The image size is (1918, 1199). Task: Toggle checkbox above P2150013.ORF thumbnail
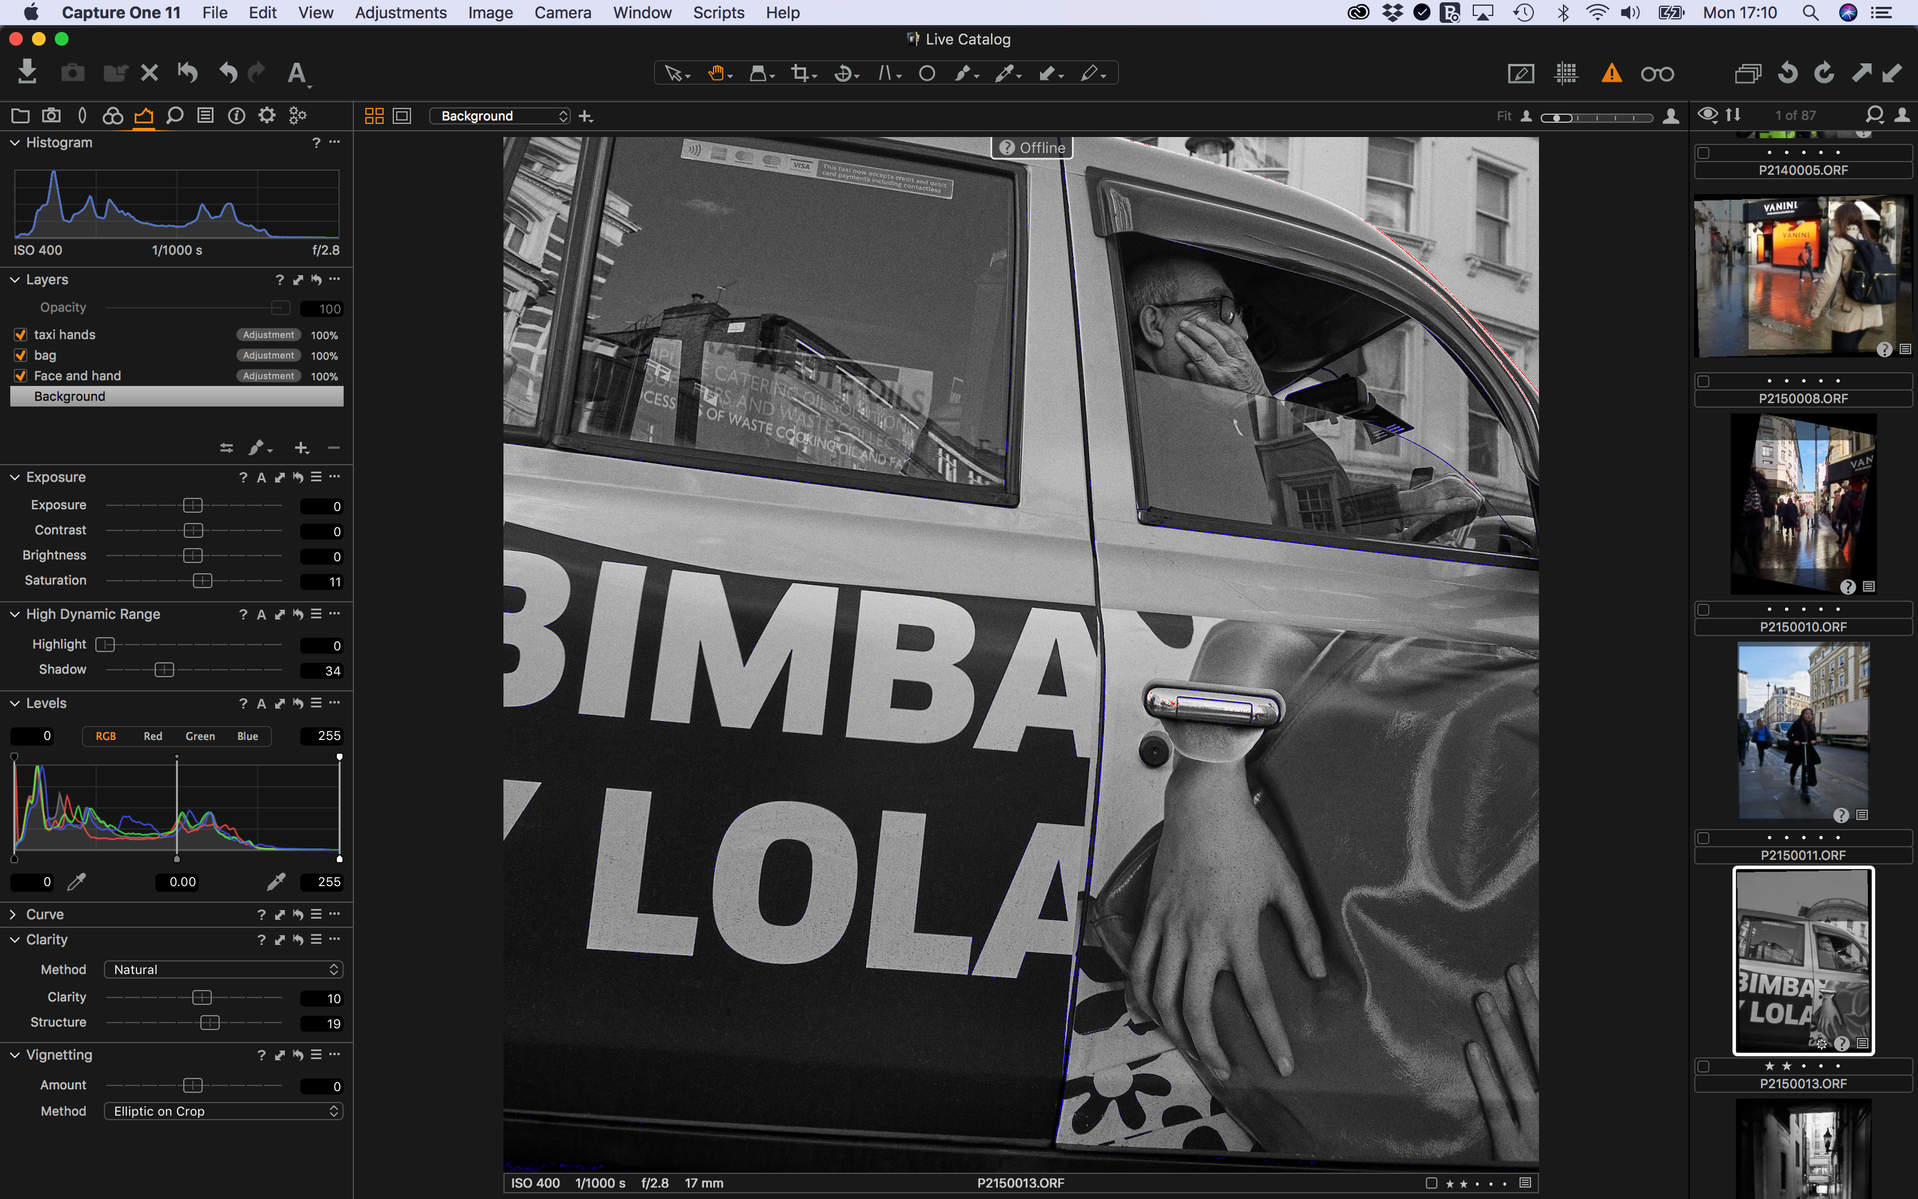pos(1704,1066)
